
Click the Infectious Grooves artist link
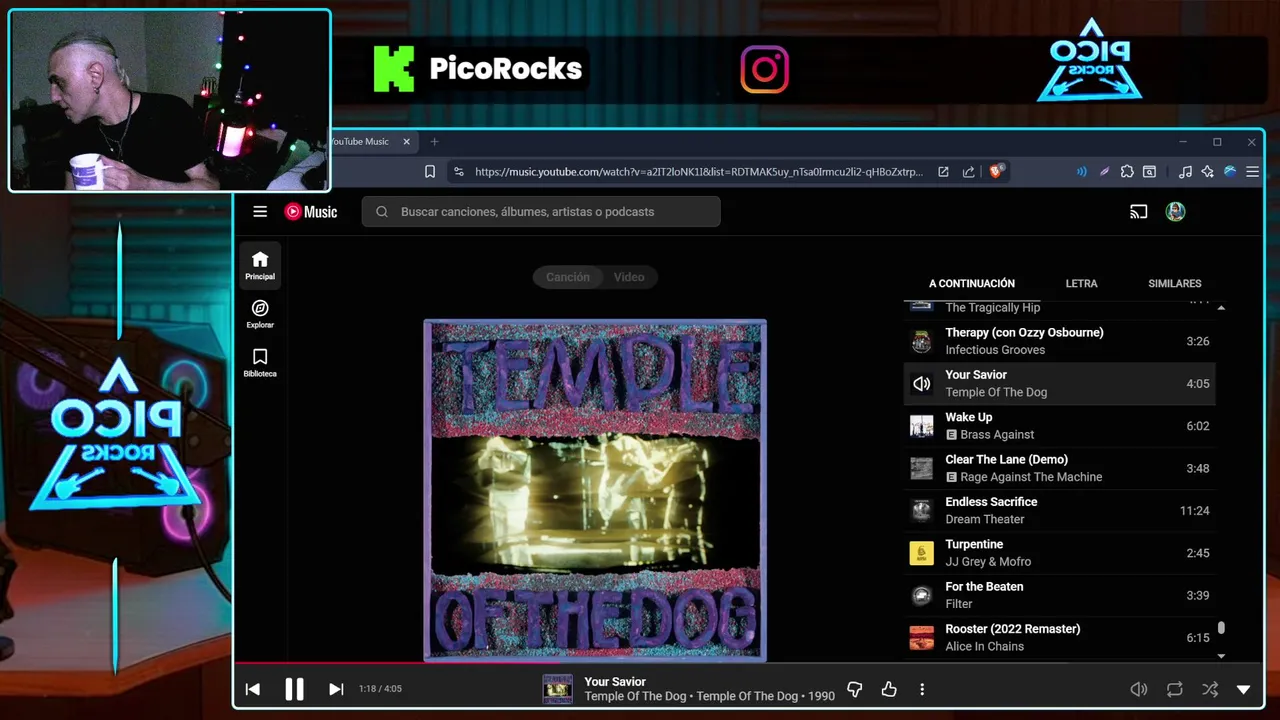click(x=995, y=350)
